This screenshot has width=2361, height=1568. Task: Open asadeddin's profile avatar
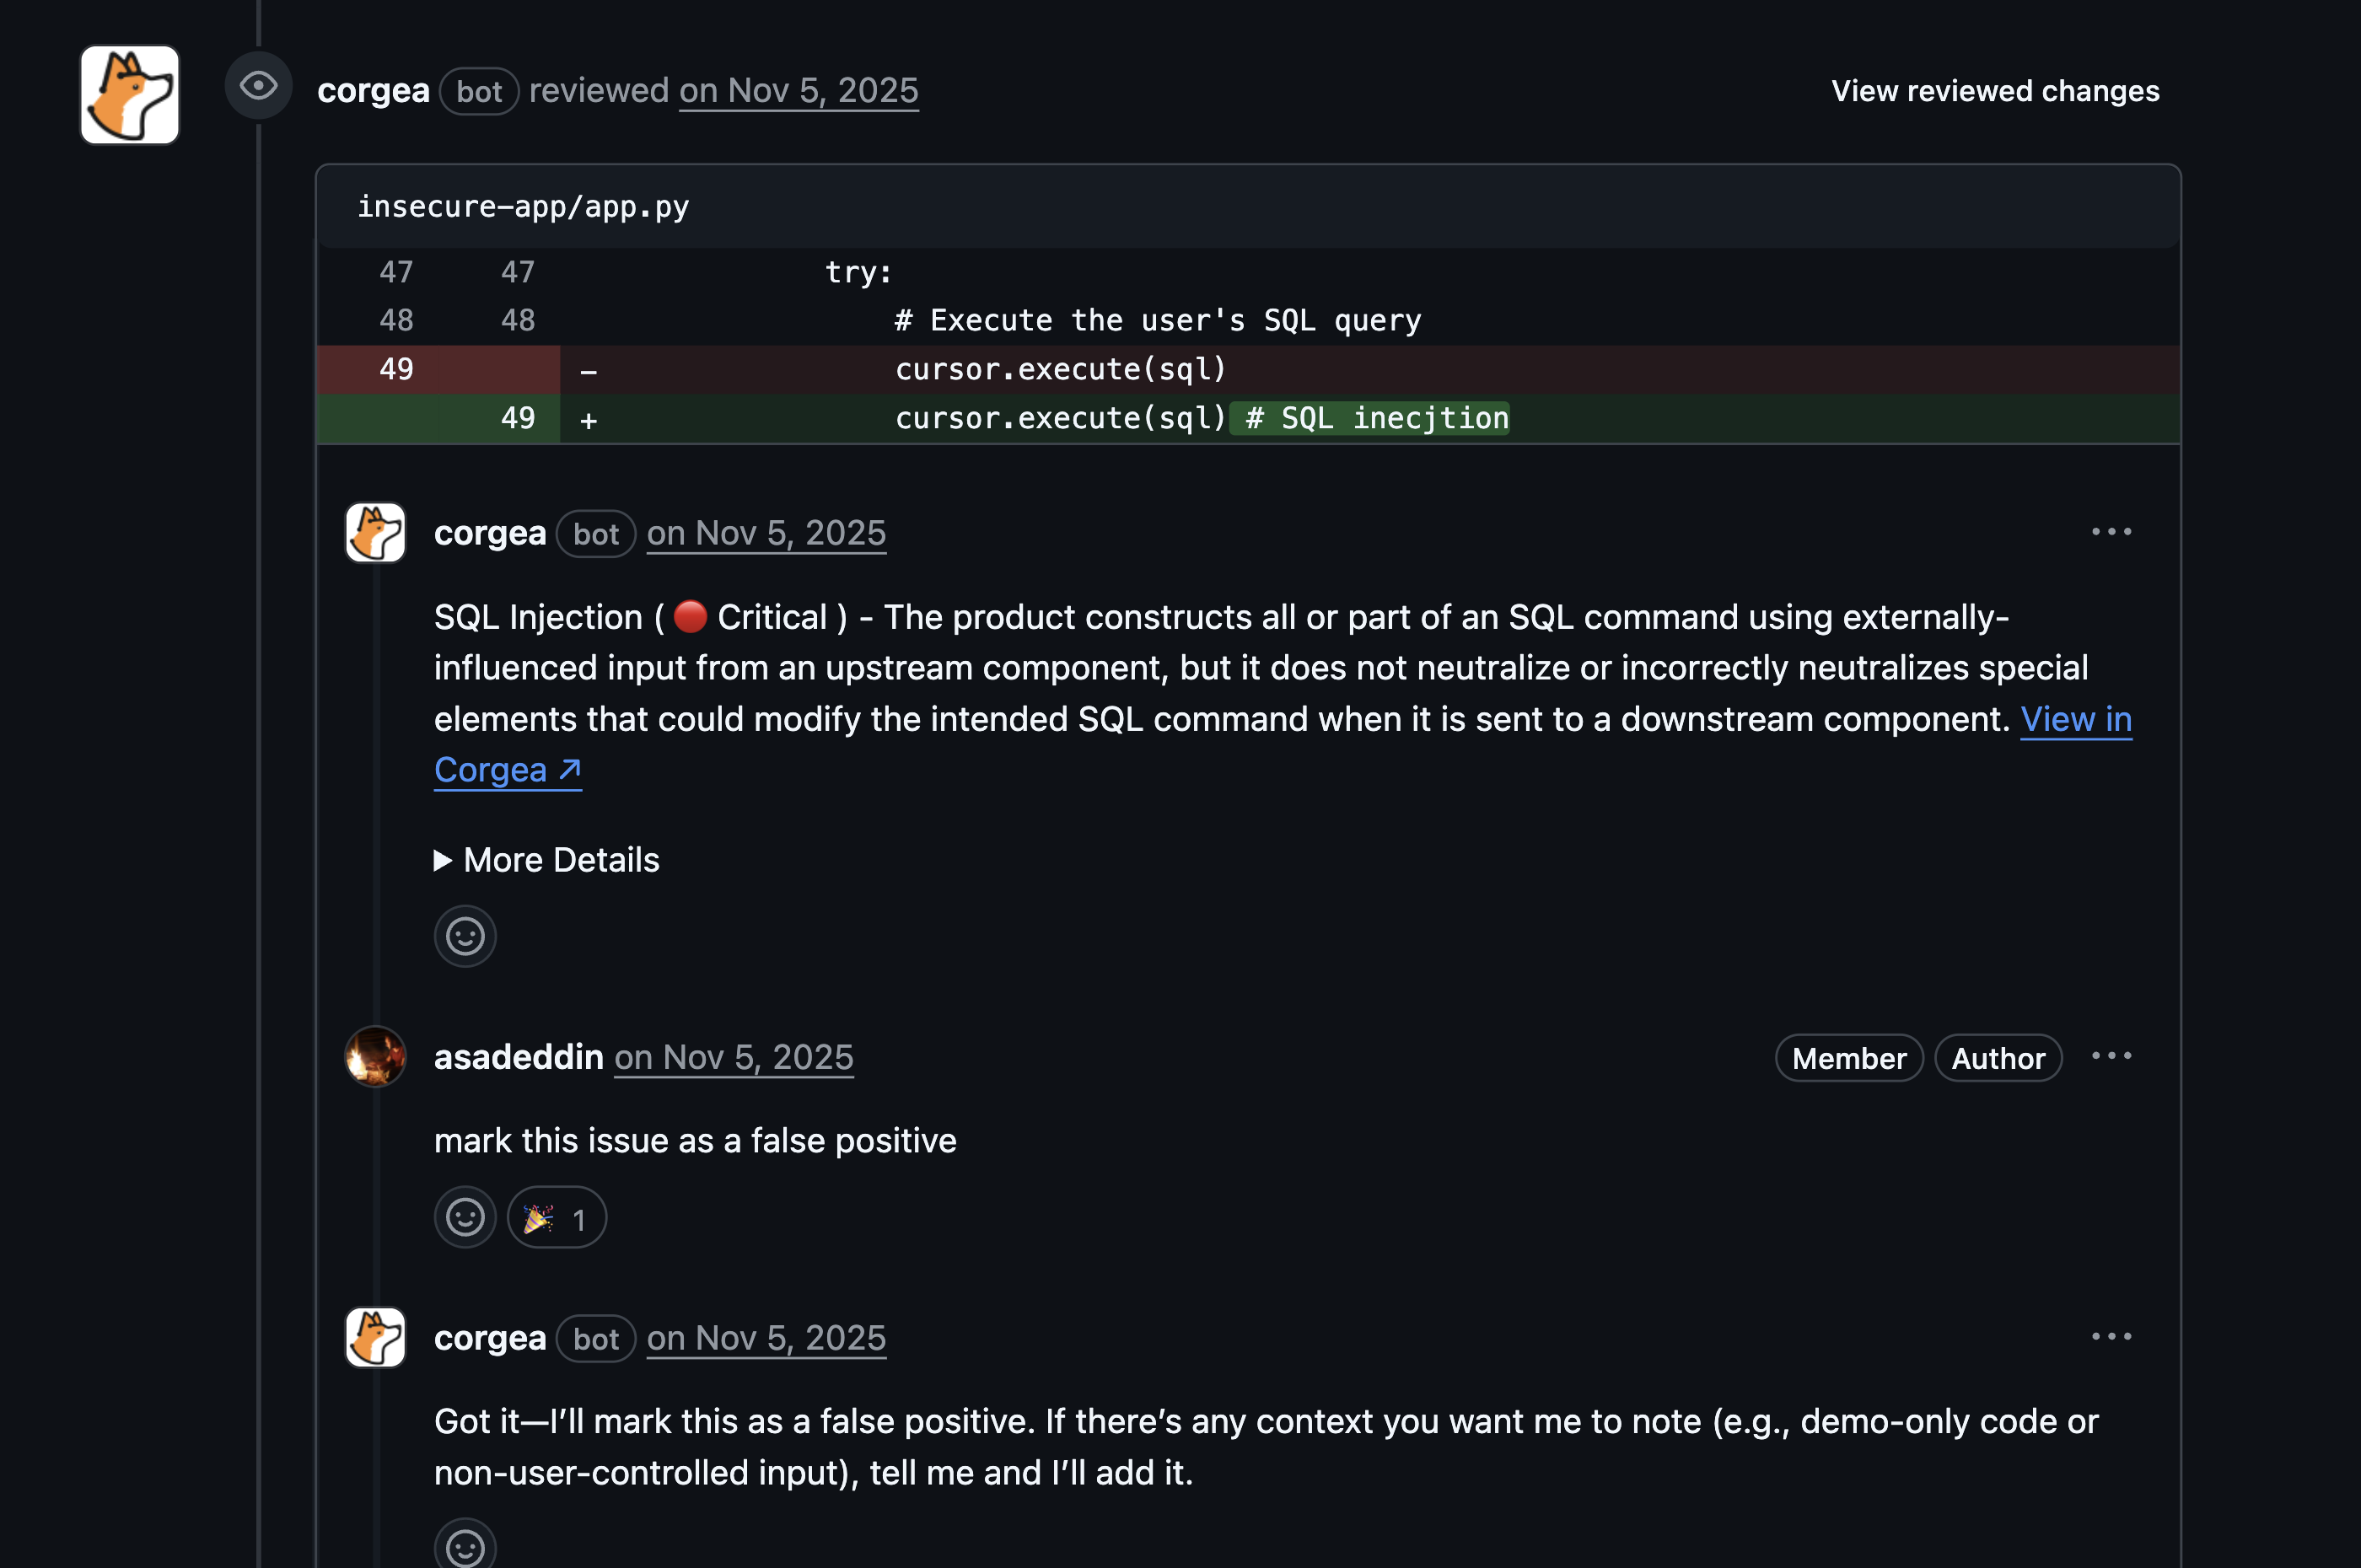(x=375, y=1057)
